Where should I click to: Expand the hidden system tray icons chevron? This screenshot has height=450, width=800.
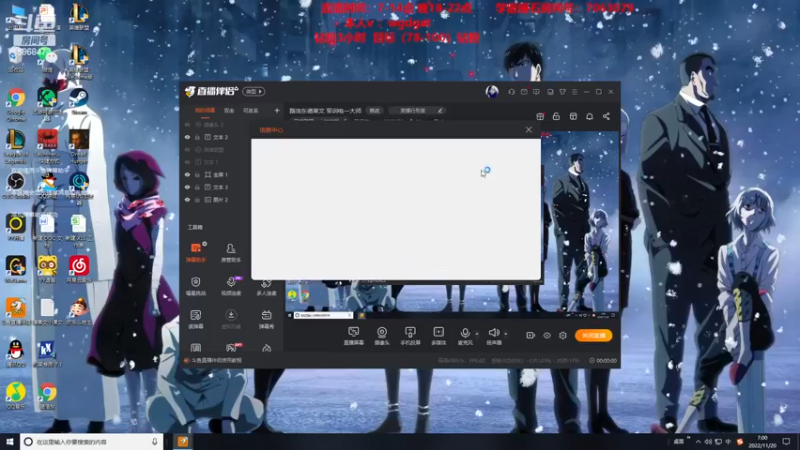(698, 441)
